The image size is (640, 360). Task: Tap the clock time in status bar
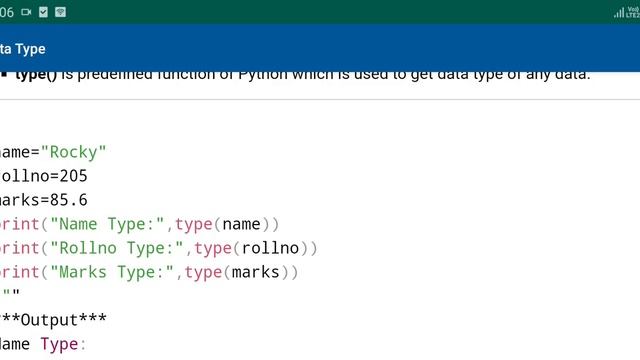[7, 13]
